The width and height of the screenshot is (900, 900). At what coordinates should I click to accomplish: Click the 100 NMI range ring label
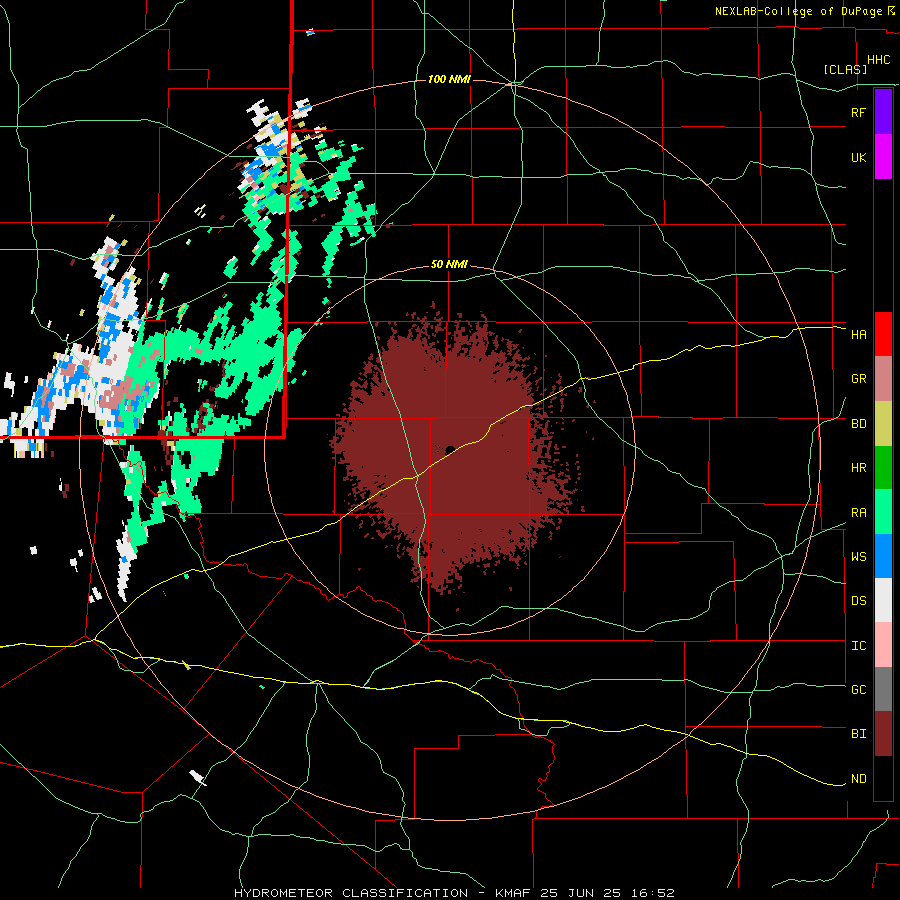449,79
